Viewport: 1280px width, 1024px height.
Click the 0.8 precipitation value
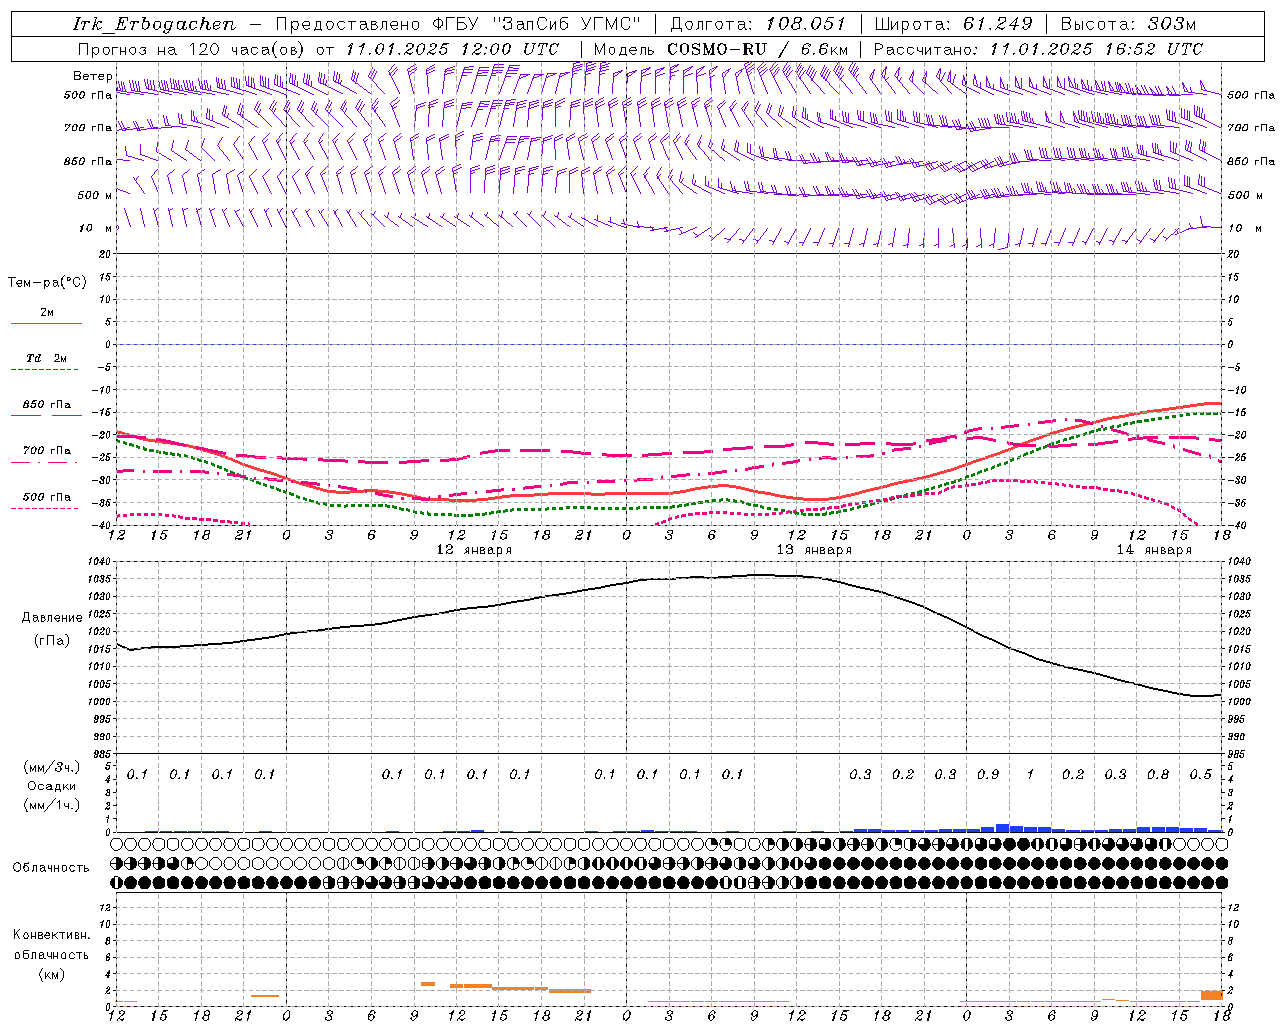(1158, 774)
